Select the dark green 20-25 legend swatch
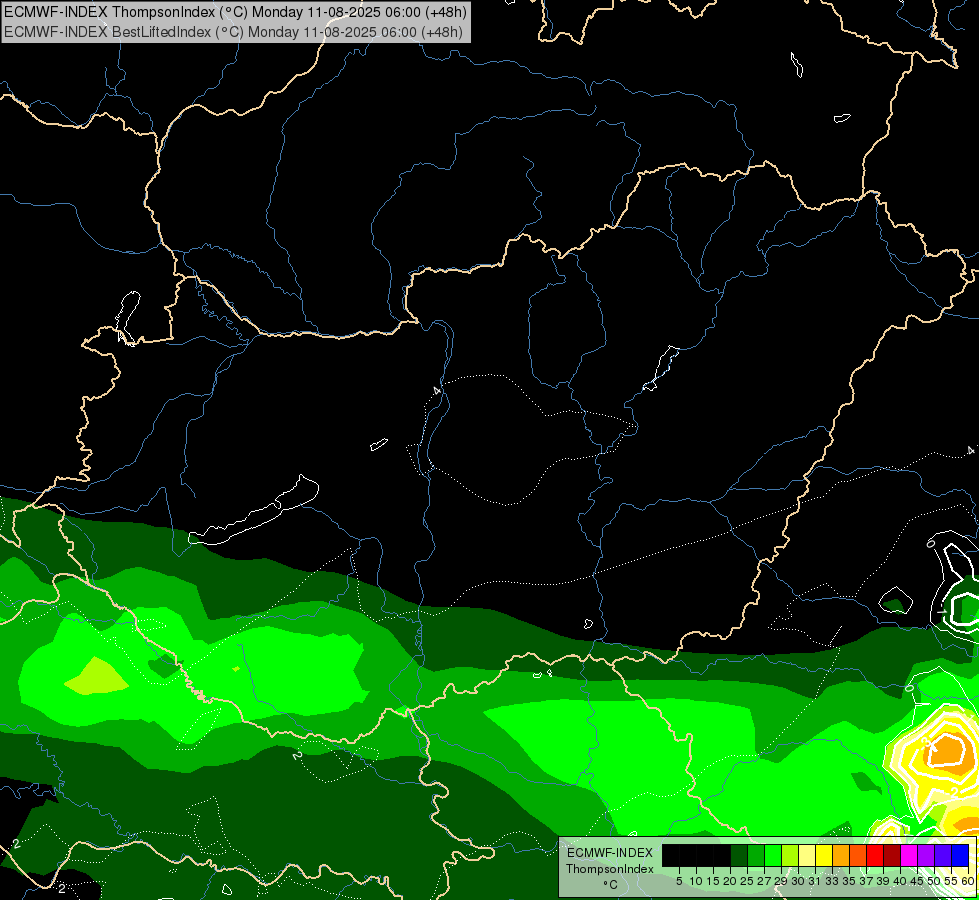The height and width of the screenshot is (900, 979). 739,855
